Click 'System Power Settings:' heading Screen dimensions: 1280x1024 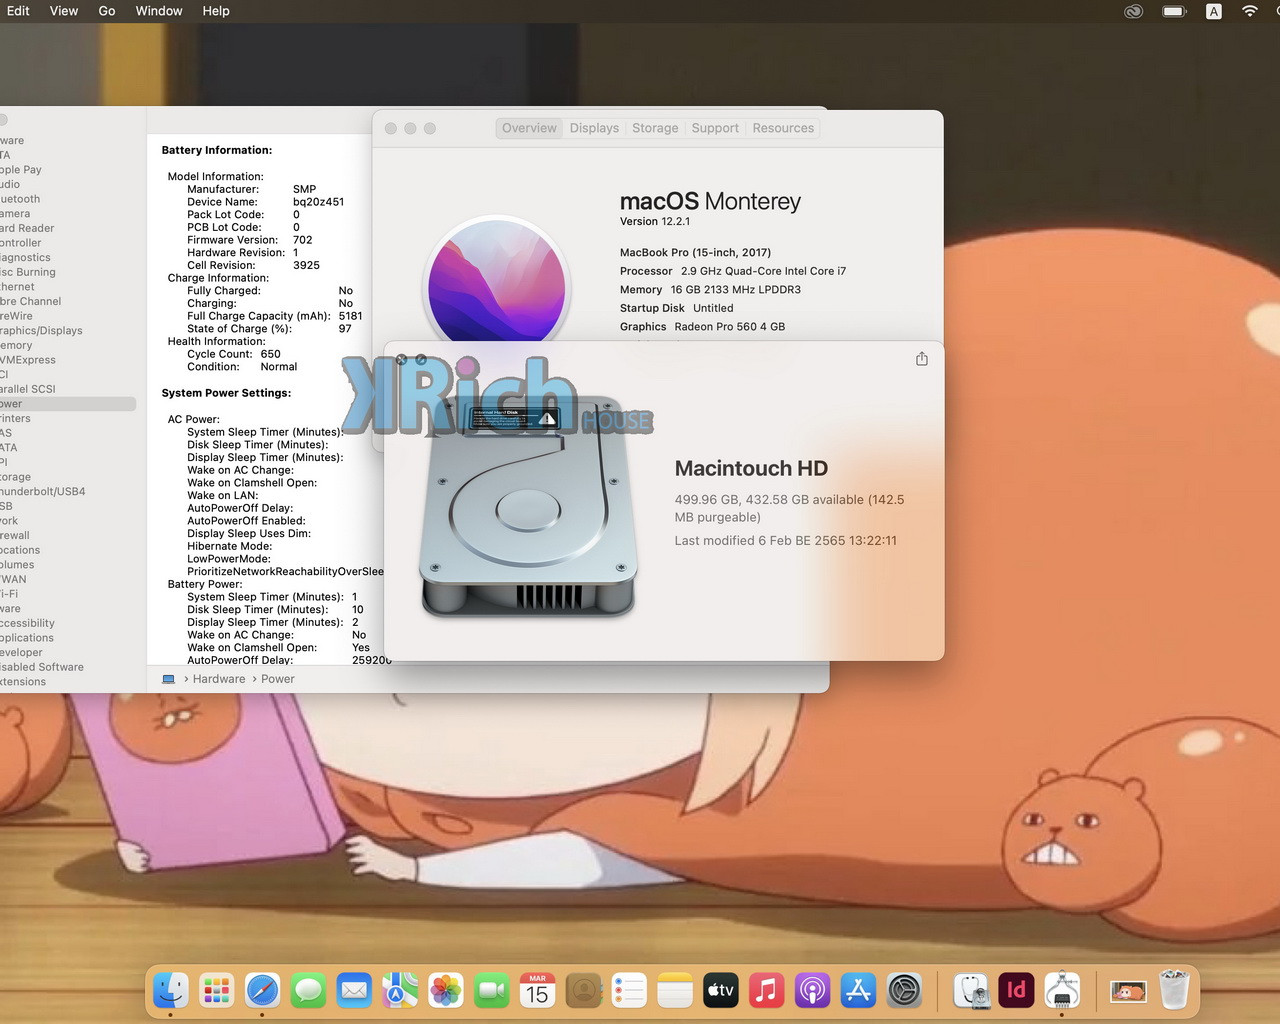[226, 393]
